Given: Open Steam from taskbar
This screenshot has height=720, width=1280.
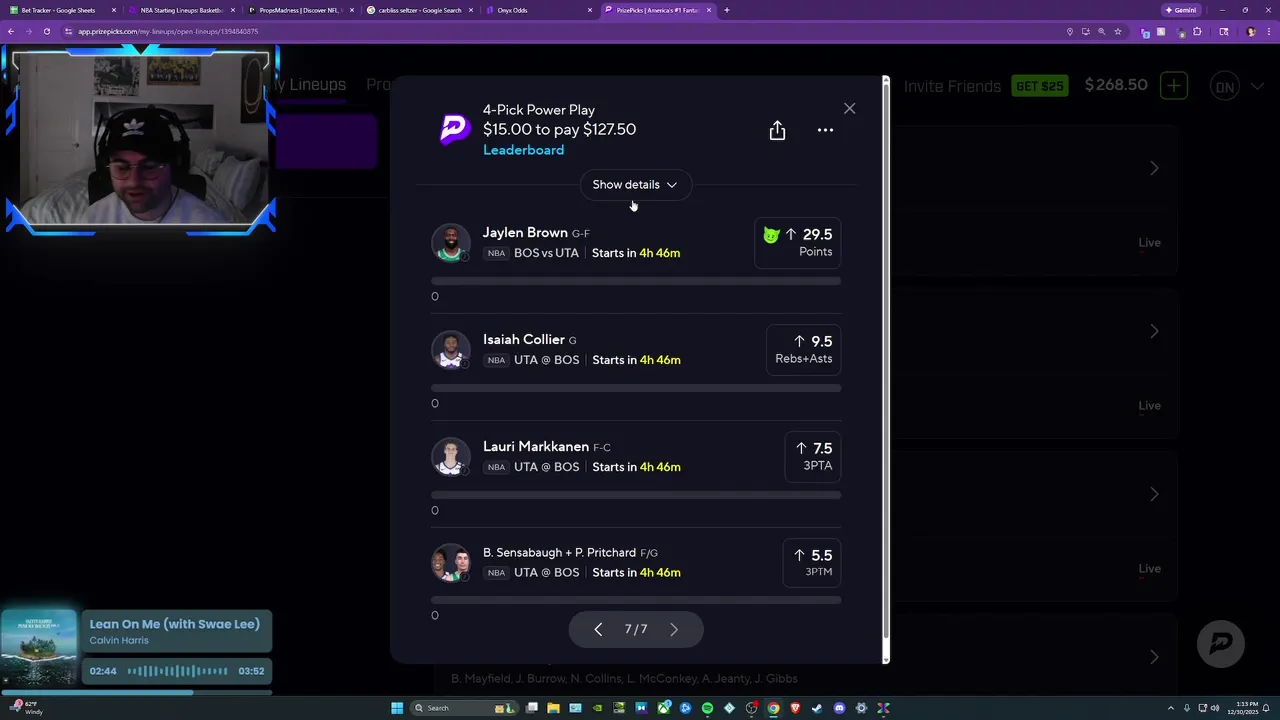Looking at the screenshot, I should 817,708.
